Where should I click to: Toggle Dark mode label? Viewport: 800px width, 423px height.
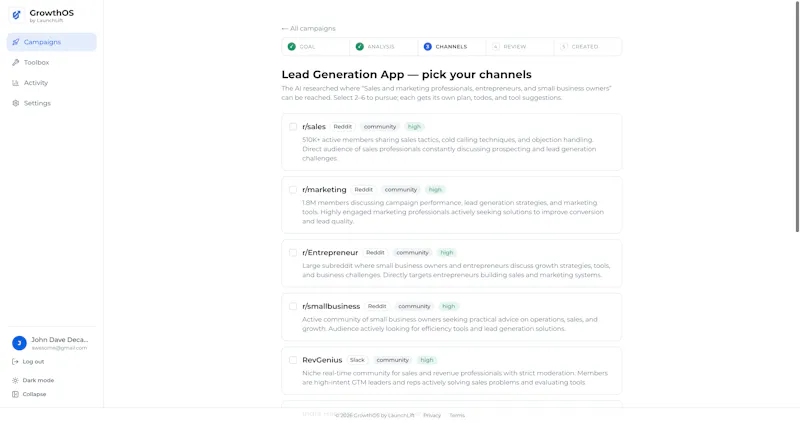[x=38, y=381]
